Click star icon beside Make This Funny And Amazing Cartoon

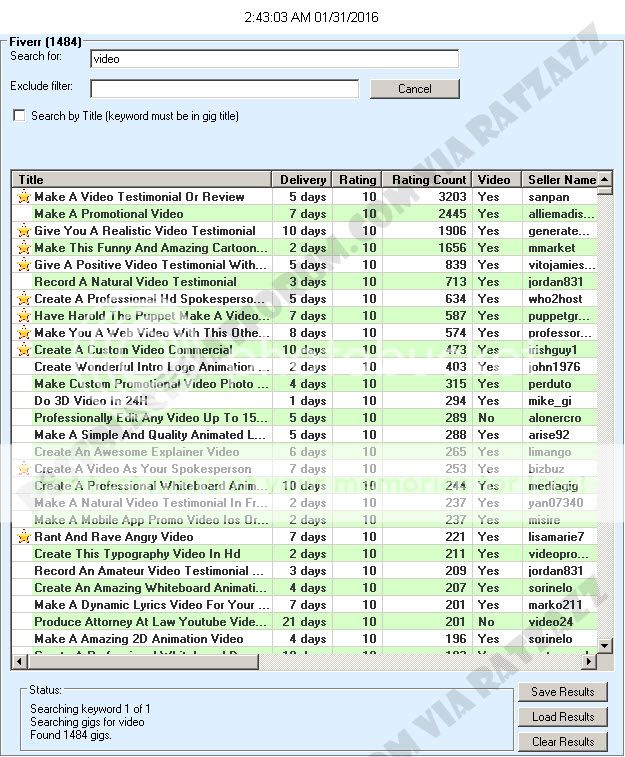coord(24,248)
